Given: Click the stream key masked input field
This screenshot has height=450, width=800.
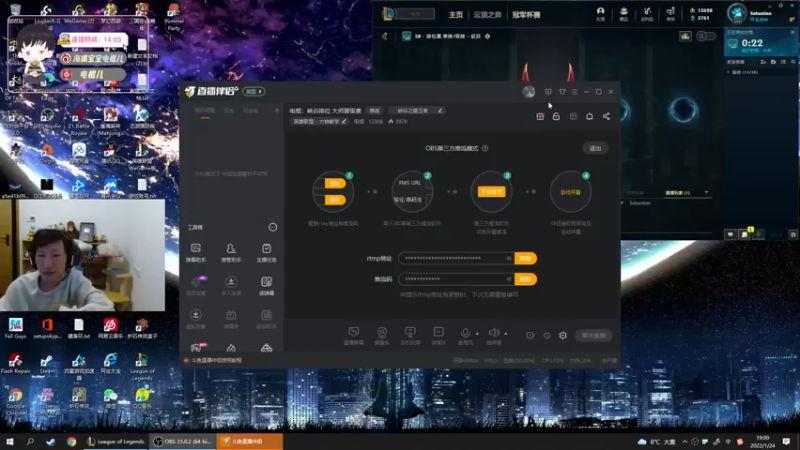Looking at the screenshot, I should [456, 279].
